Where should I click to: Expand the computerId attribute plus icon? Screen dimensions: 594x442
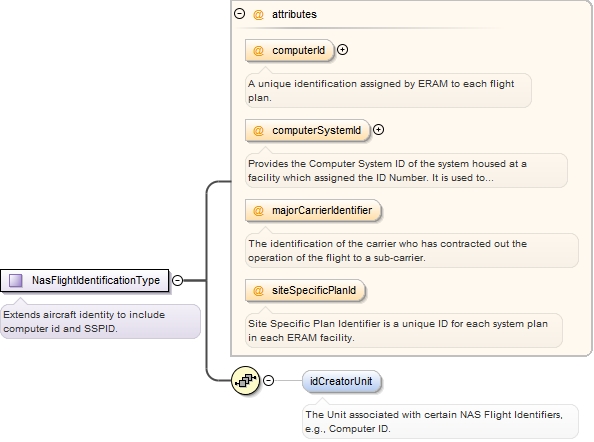coord(342,50)
